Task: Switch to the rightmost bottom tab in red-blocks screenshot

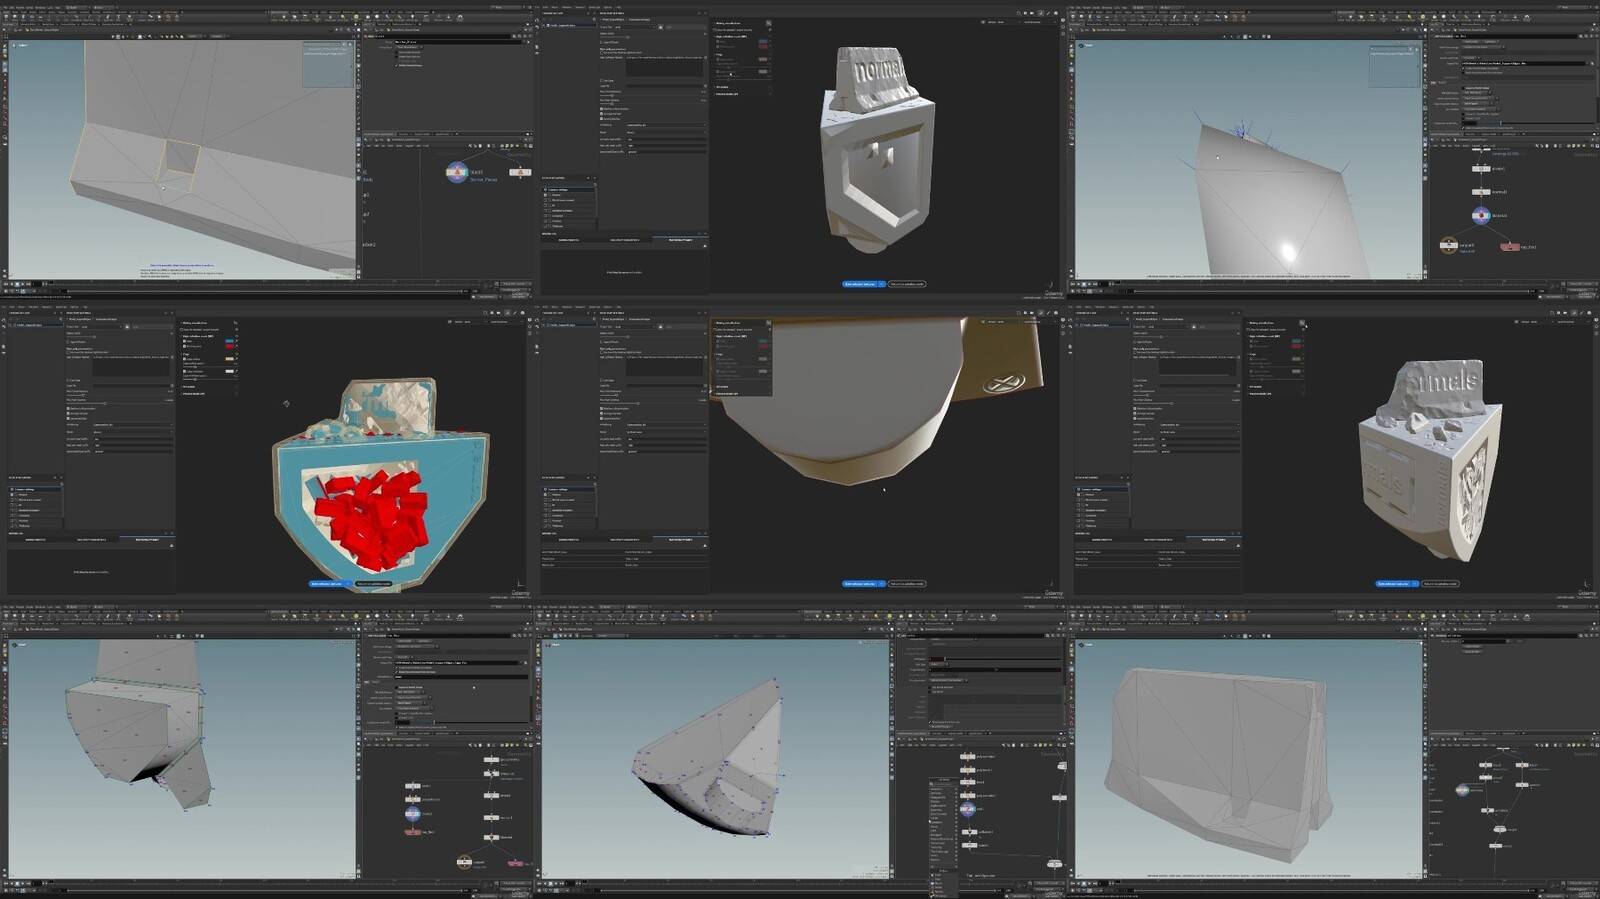Action: pyautogui.click(x=147, y=539)
